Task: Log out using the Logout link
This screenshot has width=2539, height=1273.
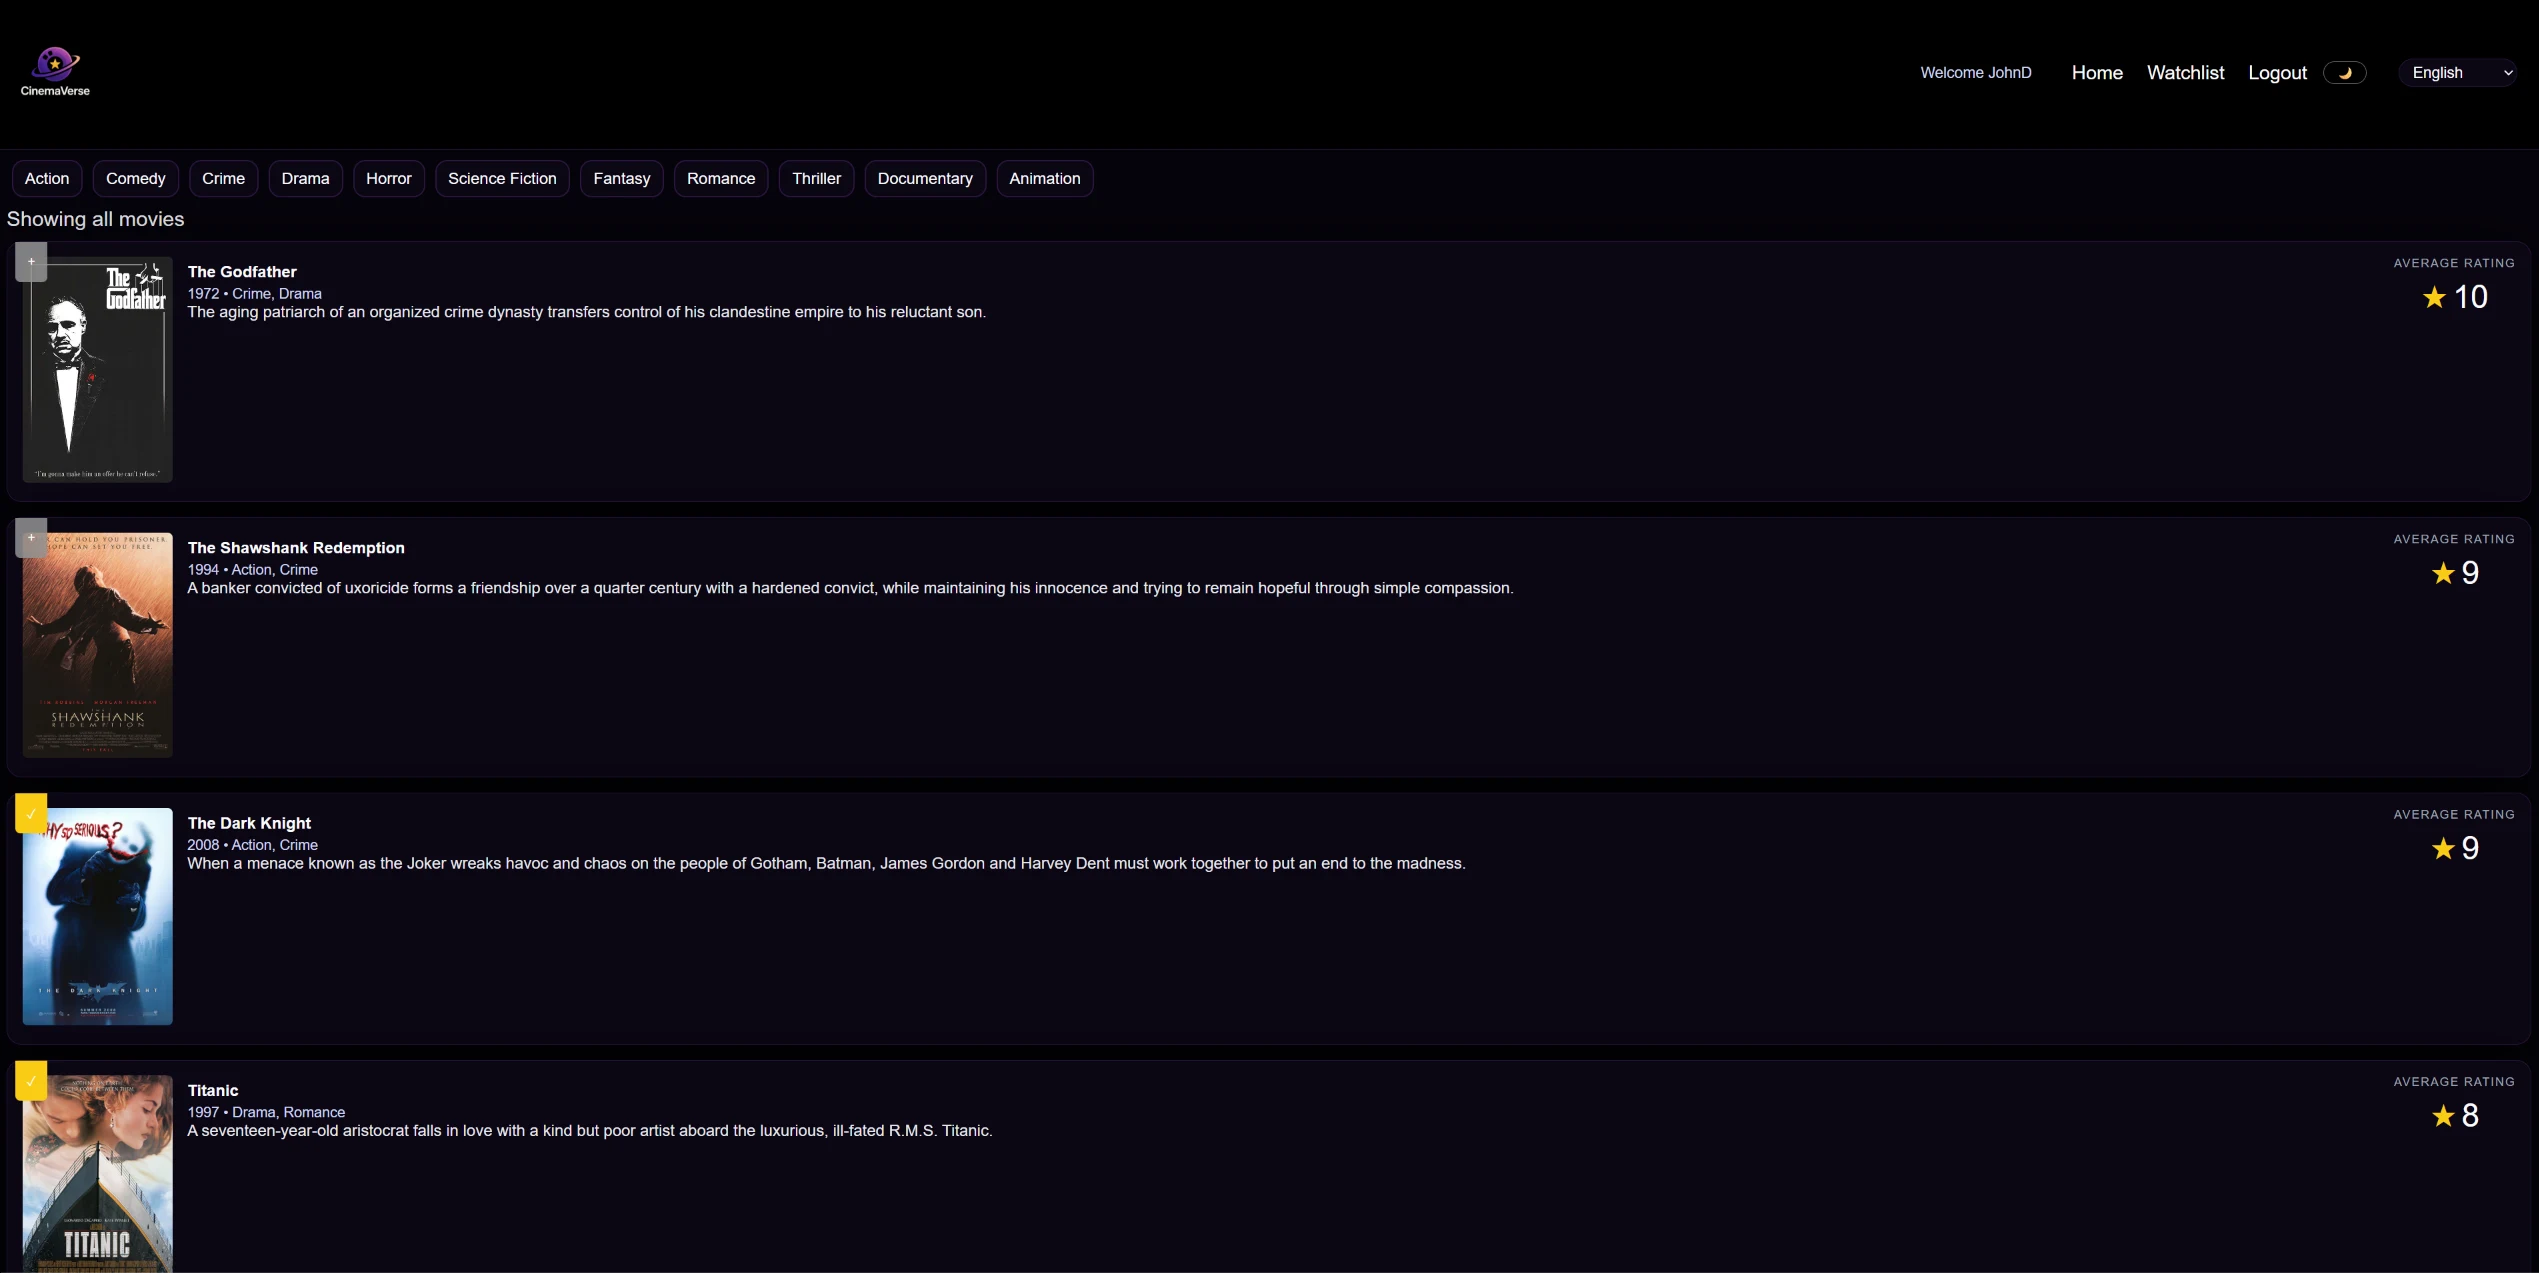Action: [2277, 73]
